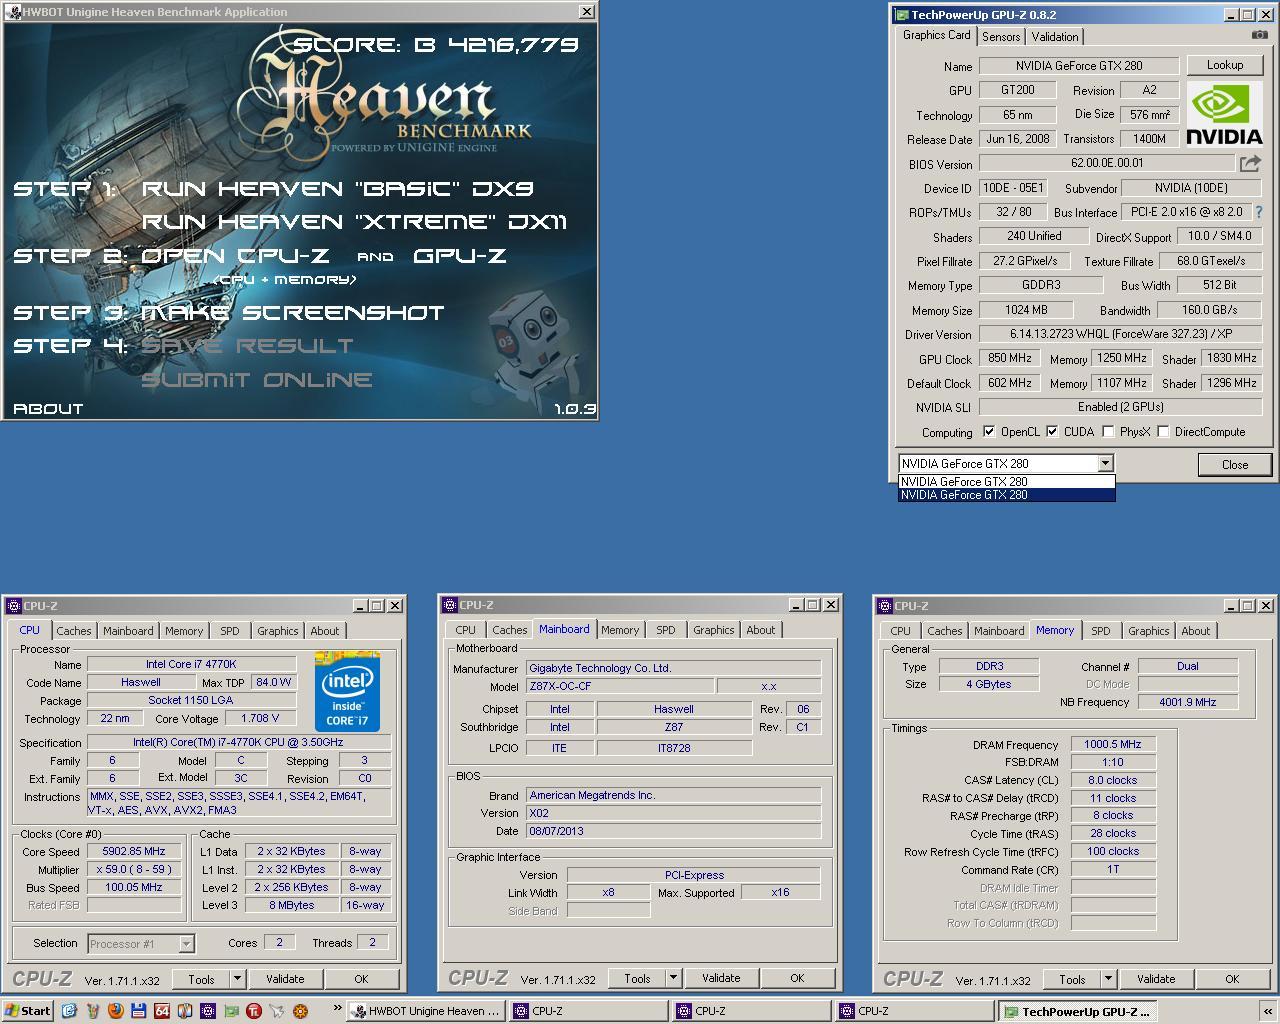This screenshot has width=1280, height=1024.
Task: Click the Core Speed 5902.85 MHz field
Action: 134,851
